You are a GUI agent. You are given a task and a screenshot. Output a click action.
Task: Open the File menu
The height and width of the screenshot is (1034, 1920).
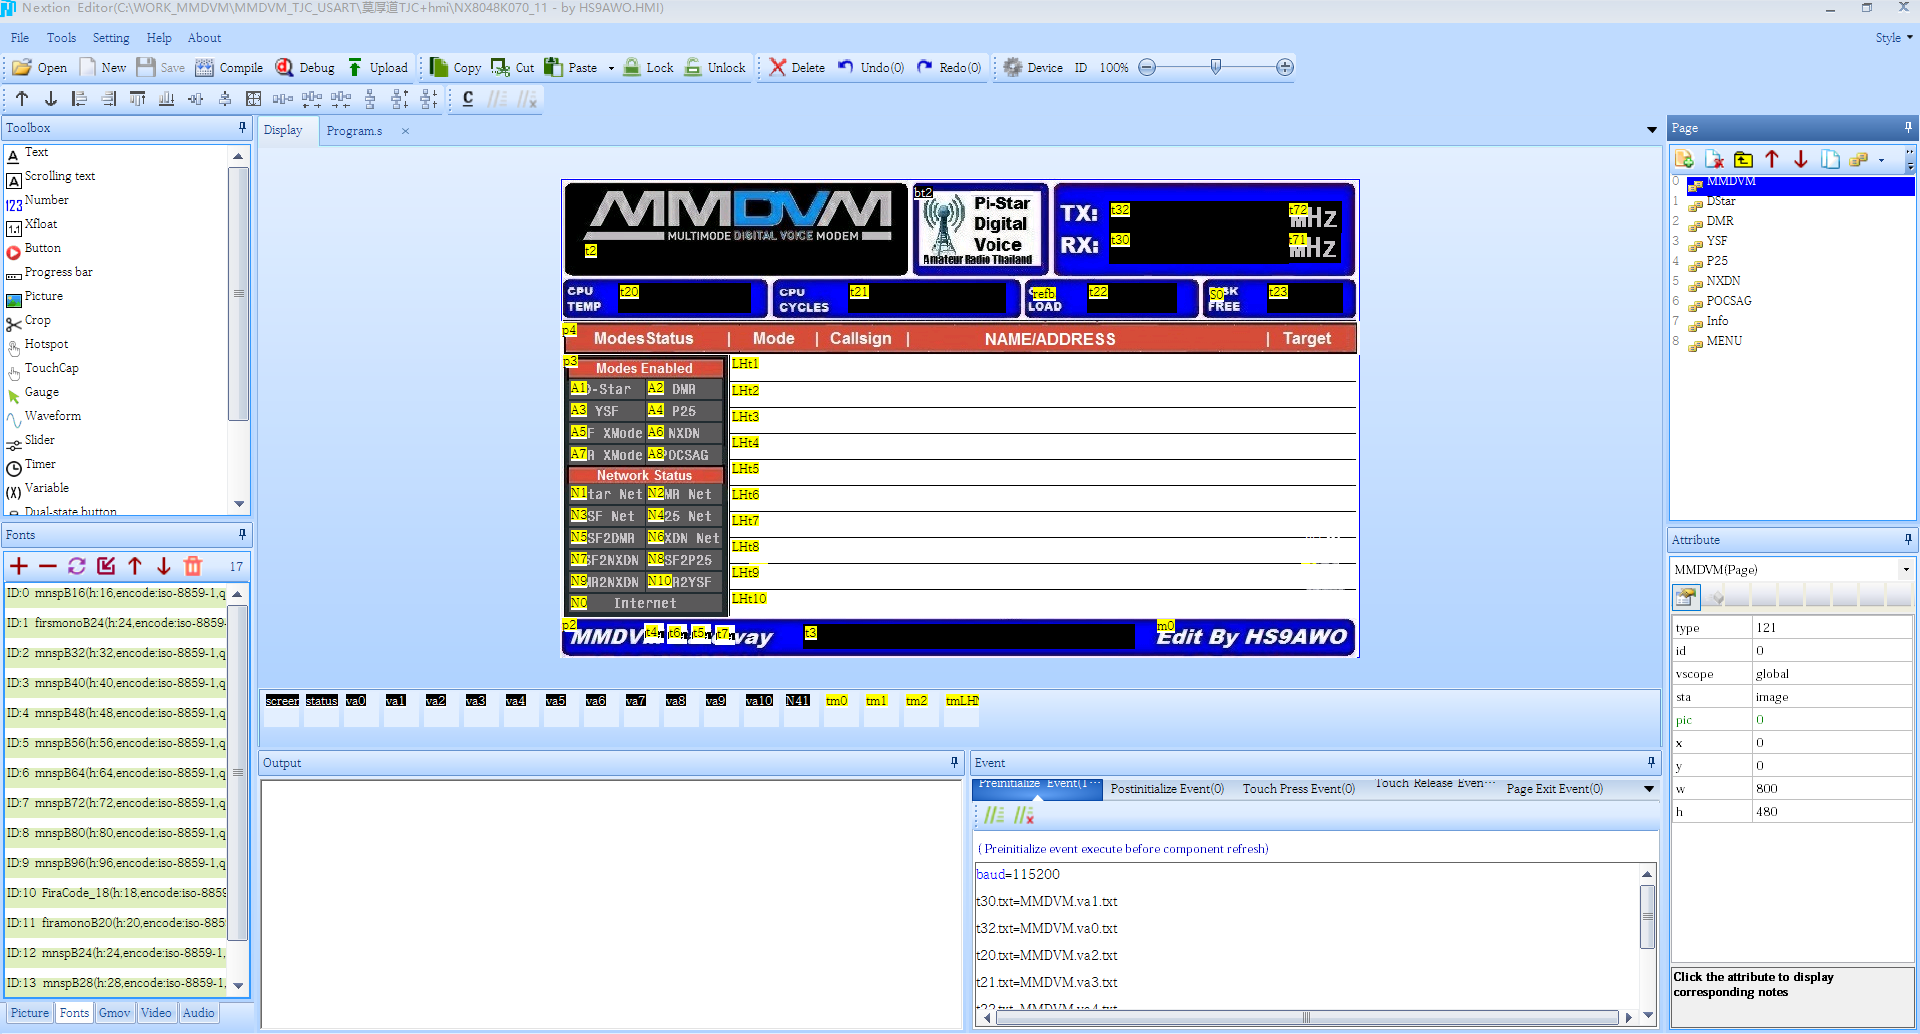pos(20,38)
